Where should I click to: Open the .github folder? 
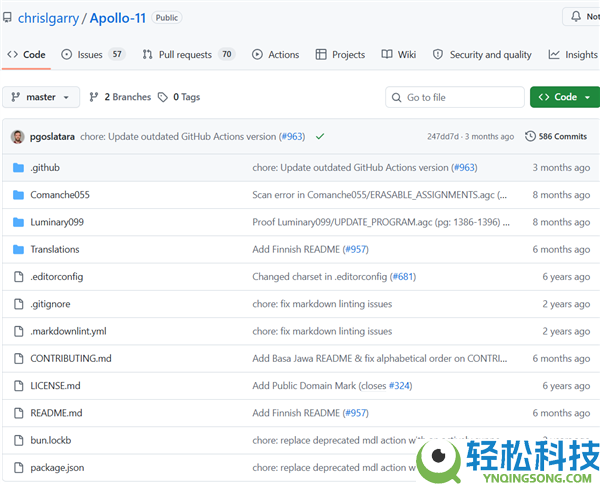point(45,168)
